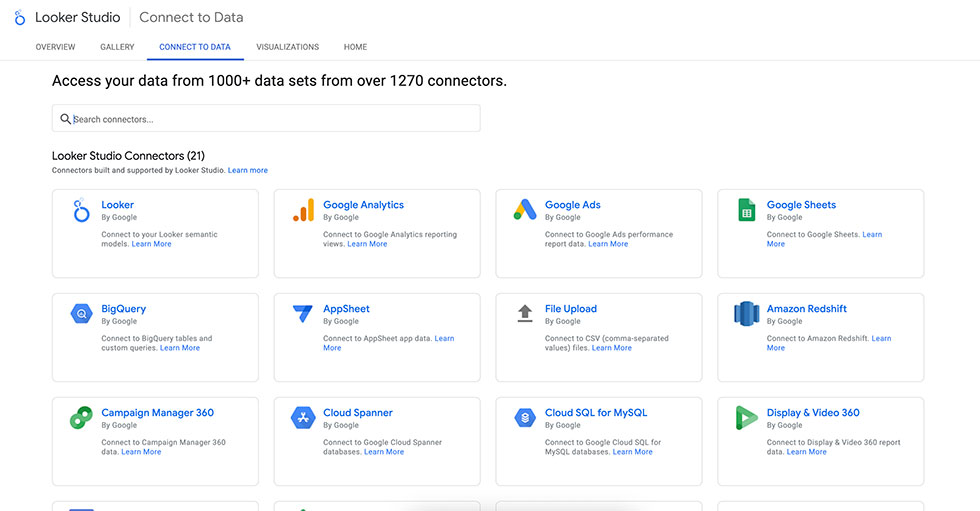Click Learn More in BigQuery card
Image resolution: width=980 pixels, height=511 pixels.
point(180,348)
